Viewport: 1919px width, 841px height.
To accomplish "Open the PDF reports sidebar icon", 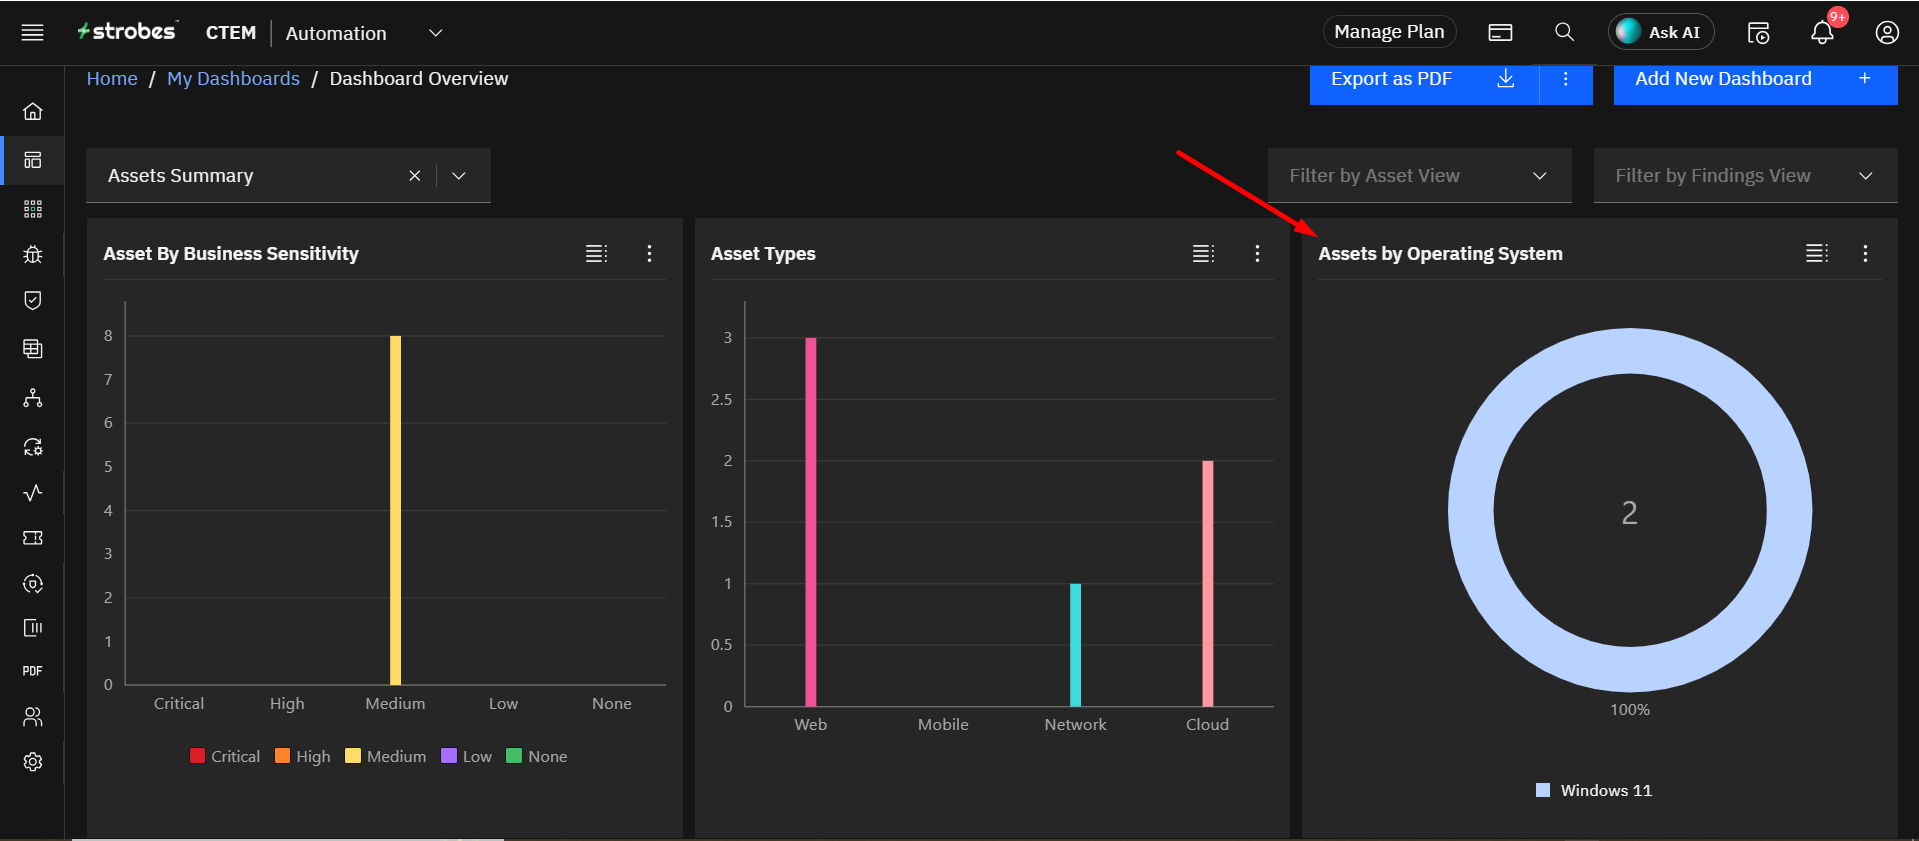I will tap(33, 671).
